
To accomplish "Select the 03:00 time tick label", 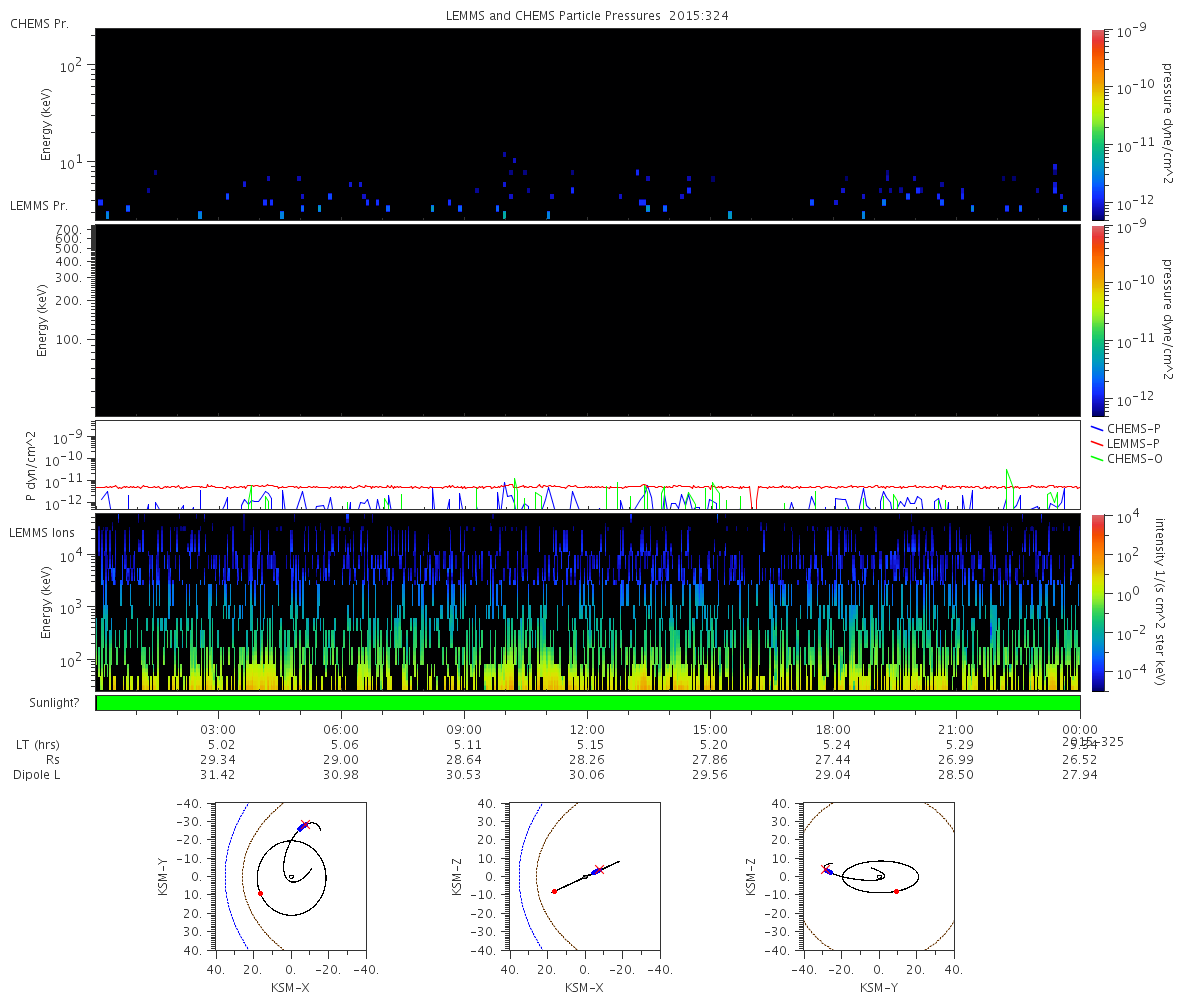I will (218, 730).
